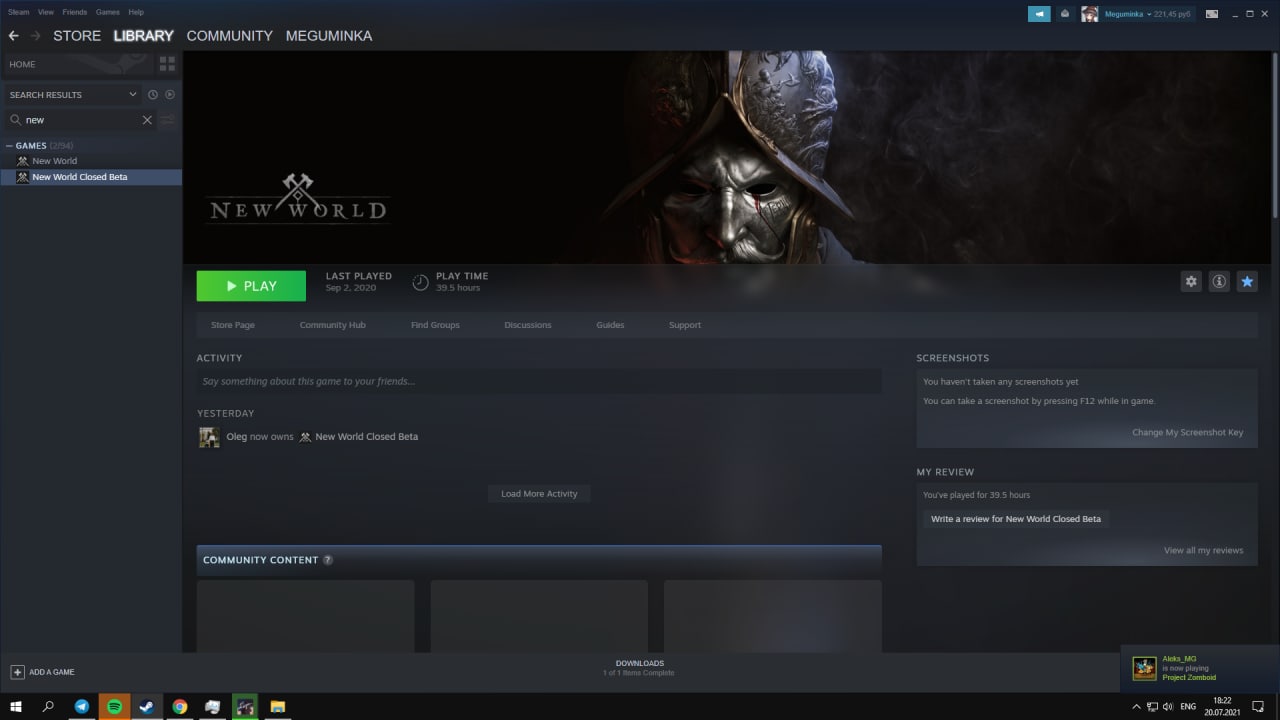Toggle favorite star for this game
This screenshot has width=1280, height=720.
1247,282
